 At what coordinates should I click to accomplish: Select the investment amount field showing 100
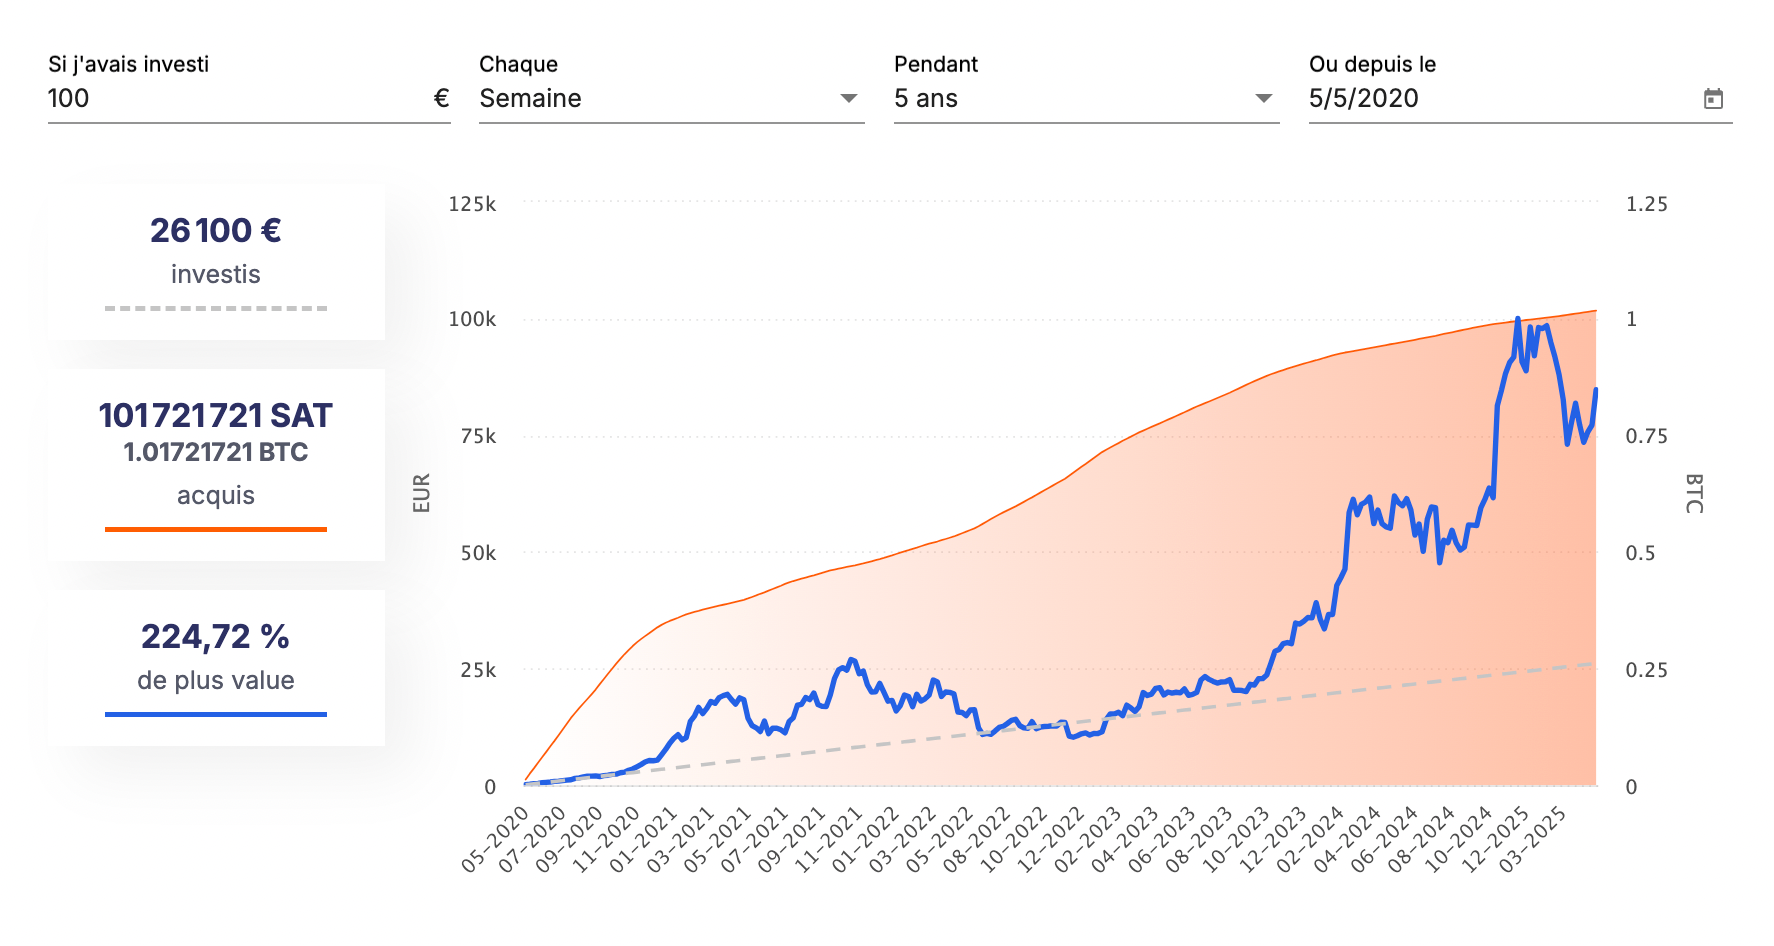200,98
